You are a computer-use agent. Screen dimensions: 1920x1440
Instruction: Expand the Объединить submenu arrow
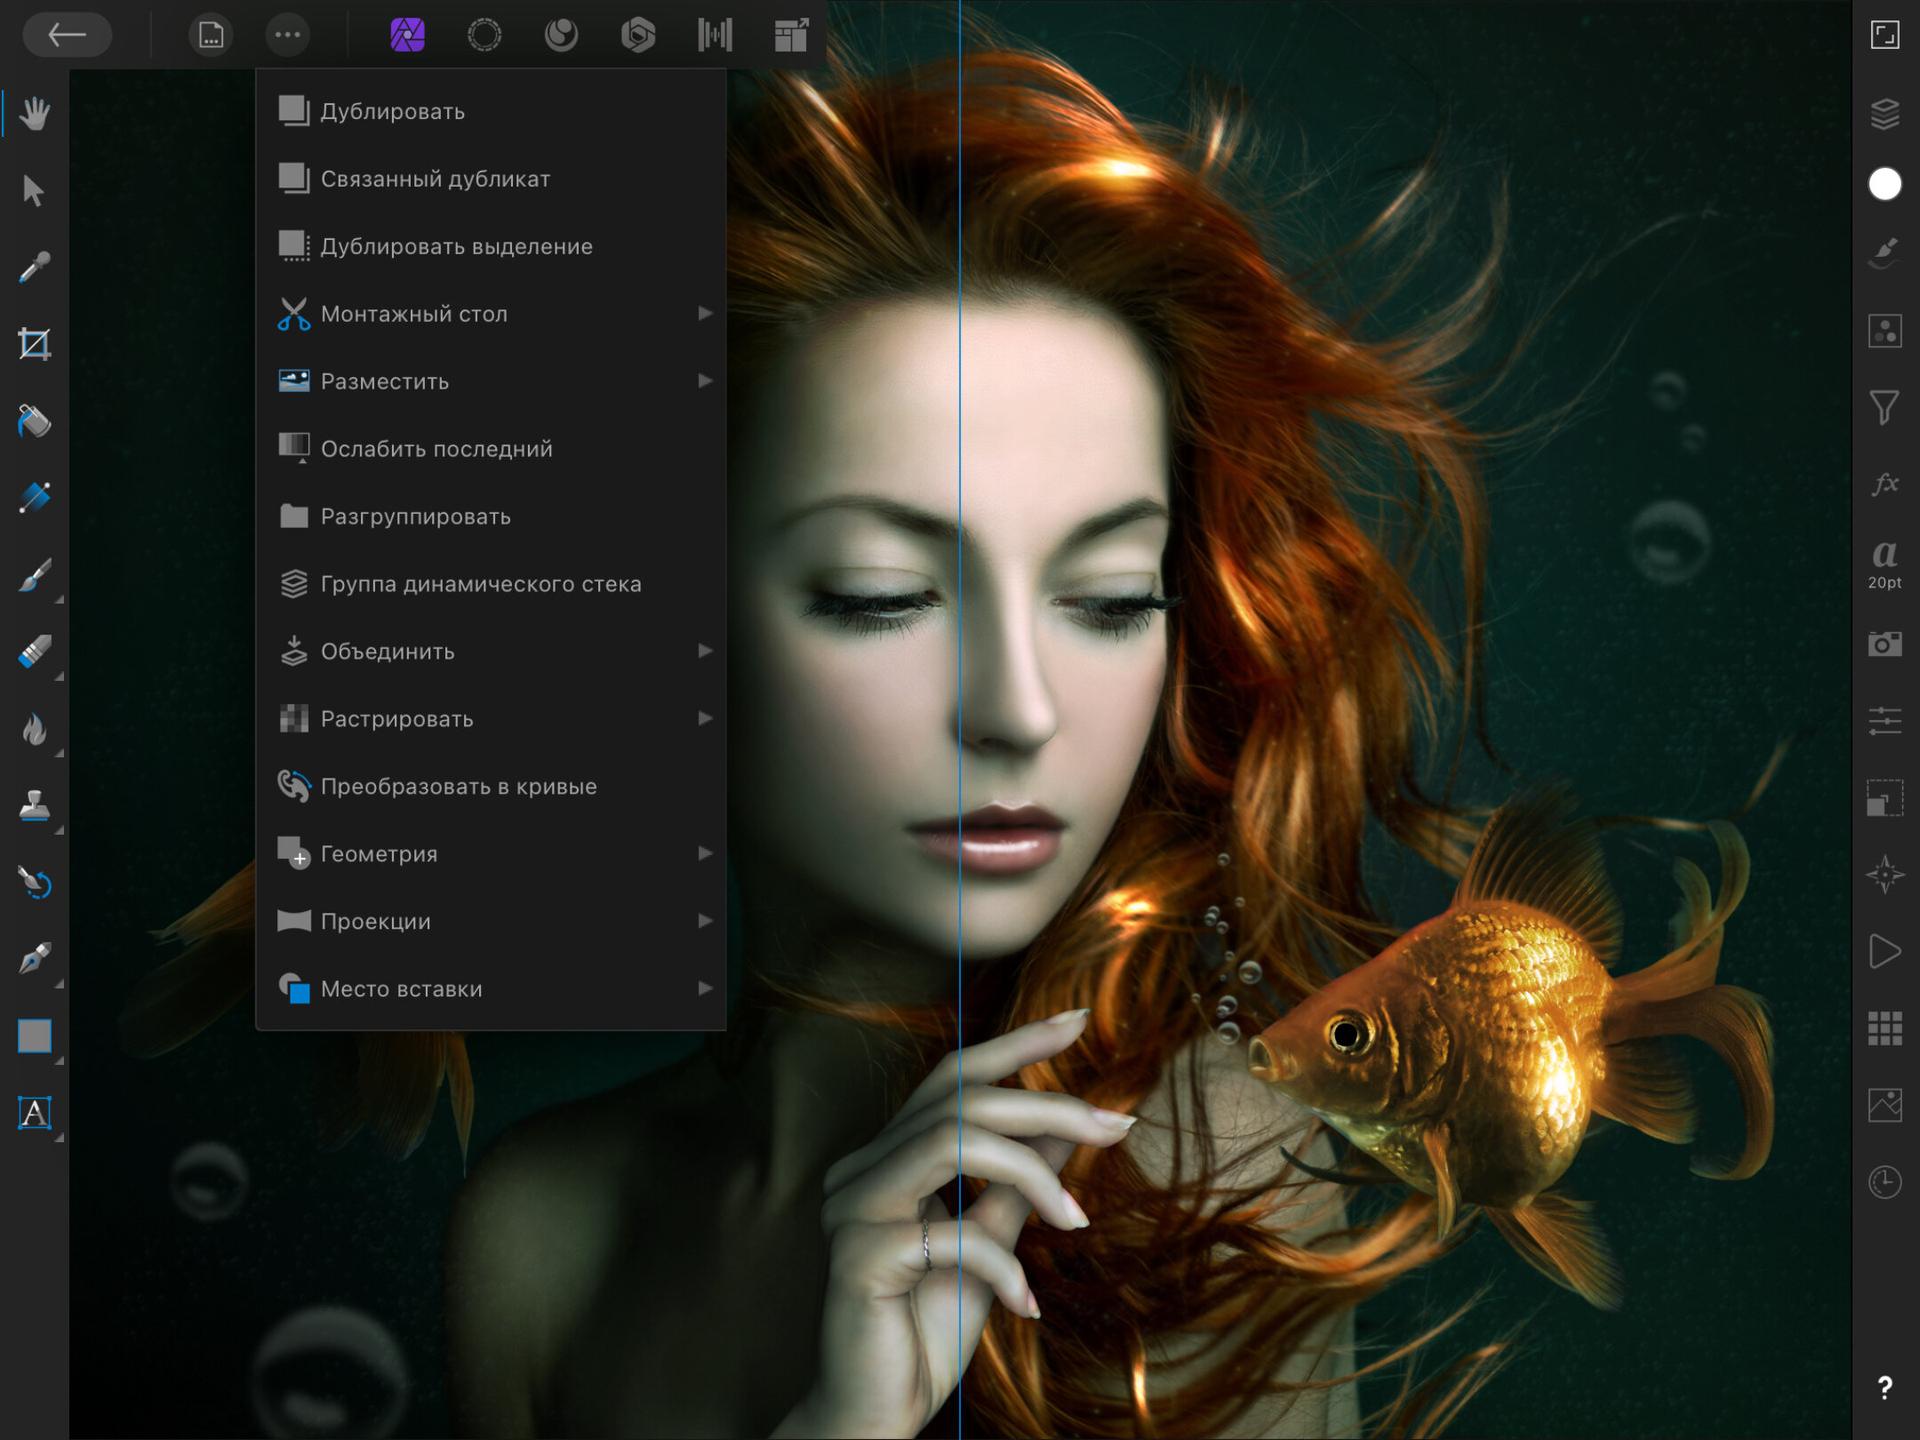(704, 651)
